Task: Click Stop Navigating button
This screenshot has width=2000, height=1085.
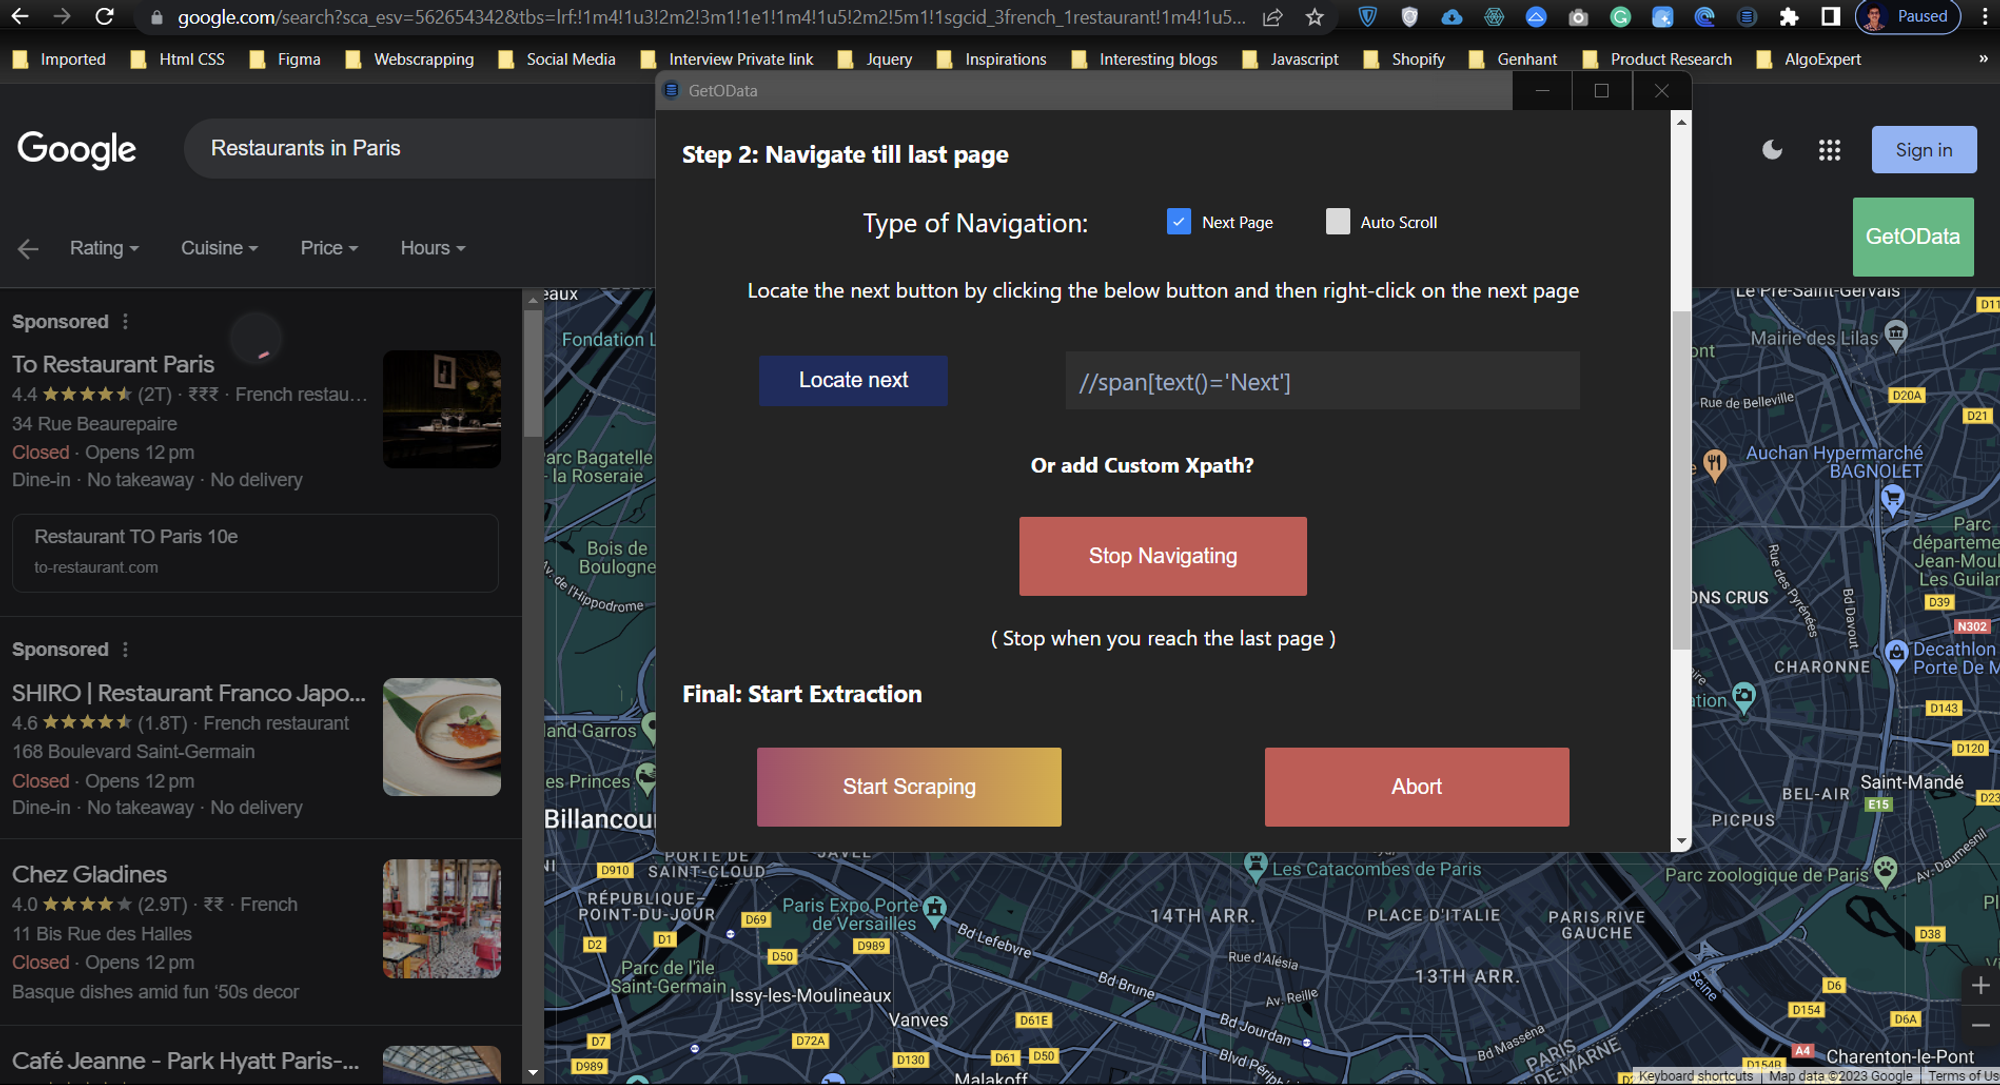Action: coord(1163,556)
